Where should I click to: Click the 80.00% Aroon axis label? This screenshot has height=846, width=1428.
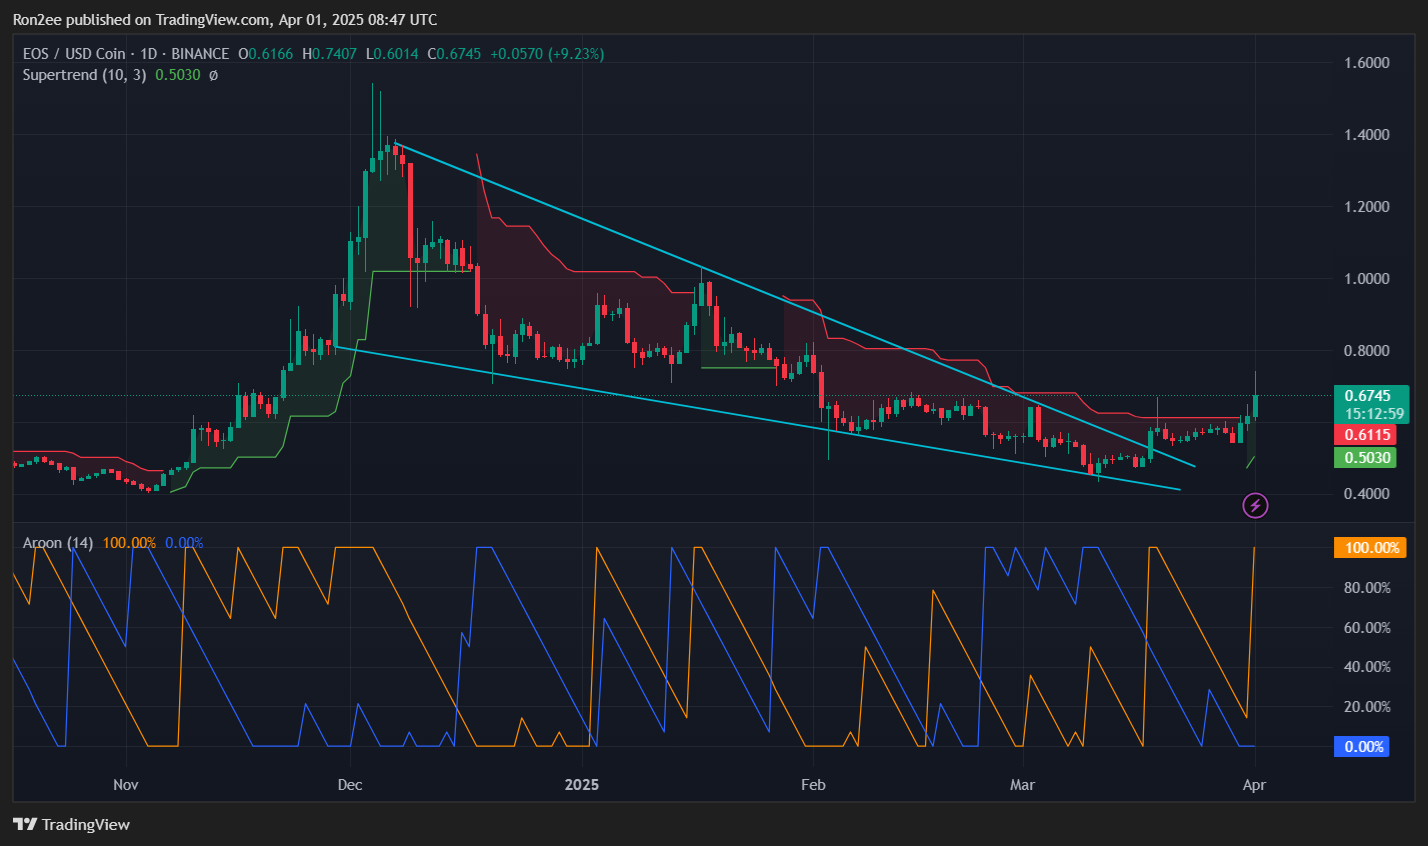tap(1367, 588)
